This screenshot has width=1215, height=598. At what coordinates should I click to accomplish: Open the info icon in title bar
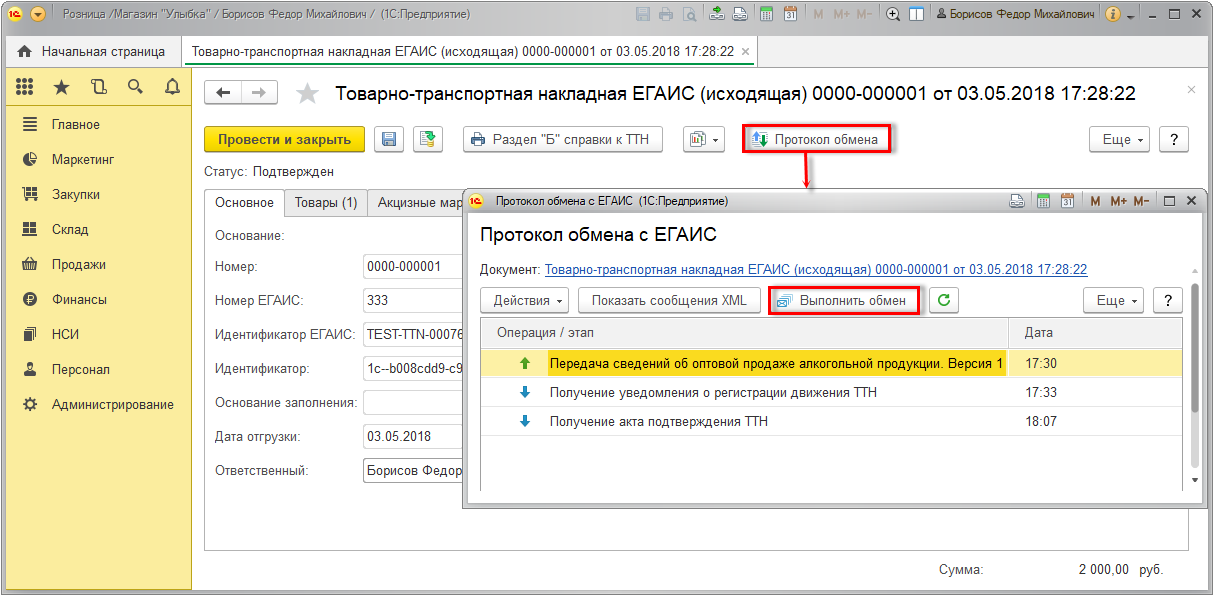point(1113,15)
